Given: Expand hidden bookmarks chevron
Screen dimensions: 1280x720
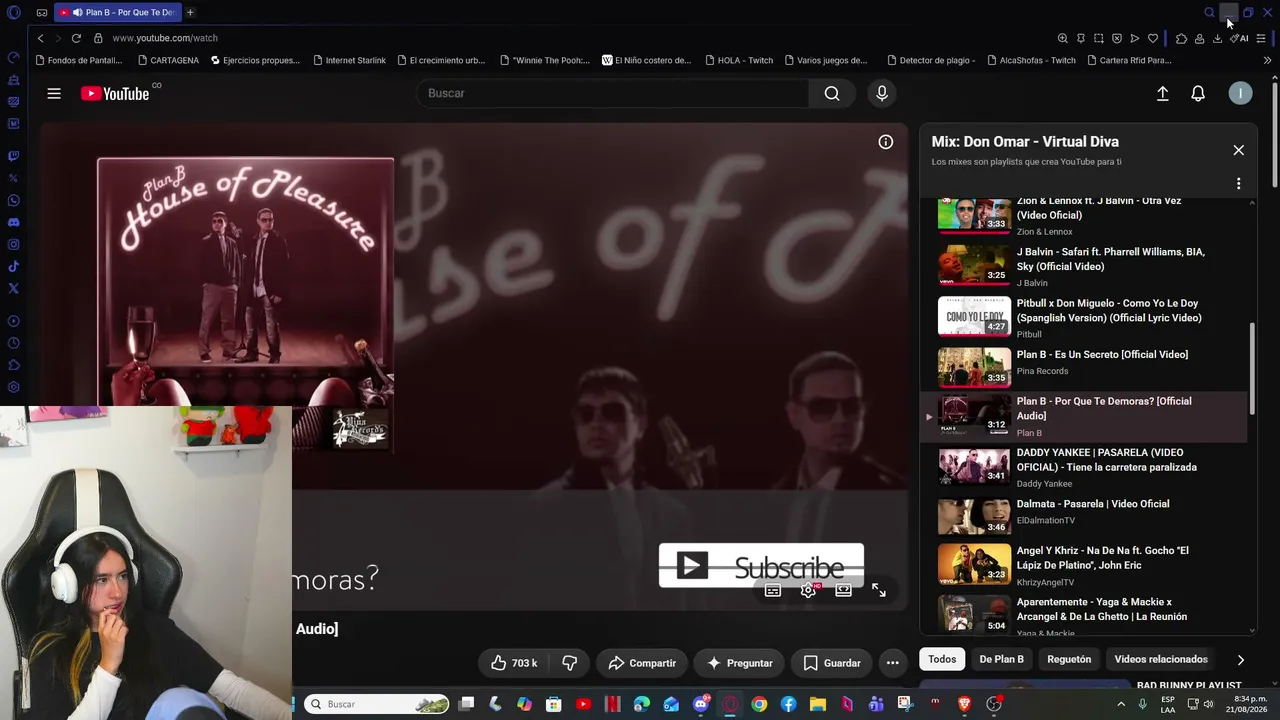Looking at the screenshot, I should [x=1267, y=60].
